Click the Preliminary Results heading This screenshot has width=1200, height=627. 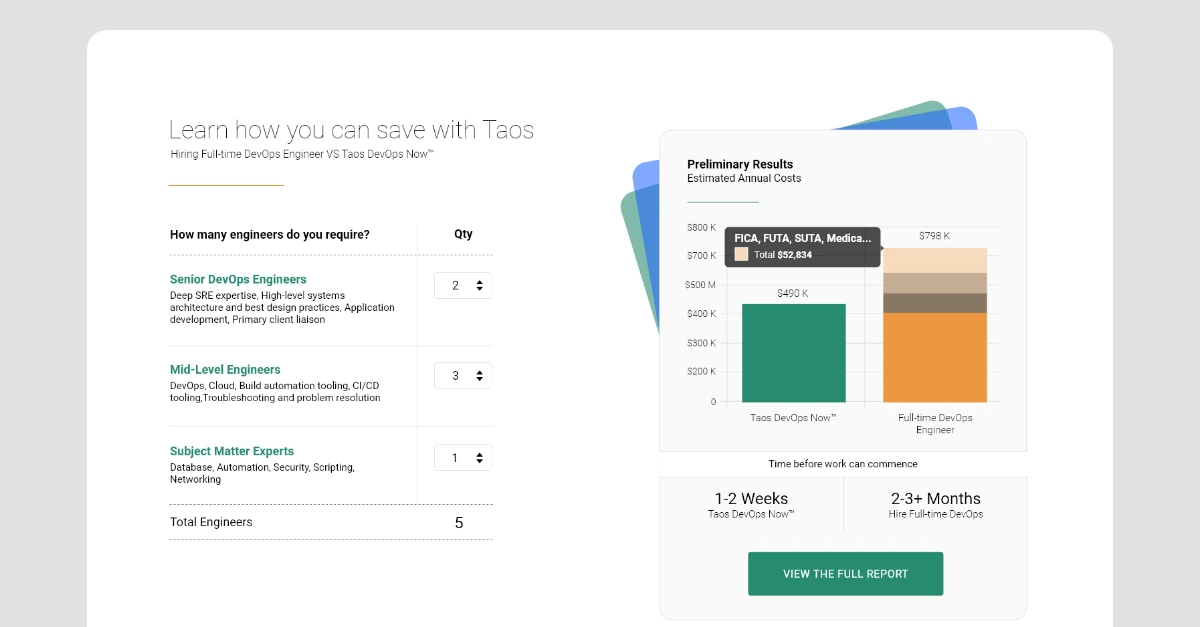coord(740,164)
